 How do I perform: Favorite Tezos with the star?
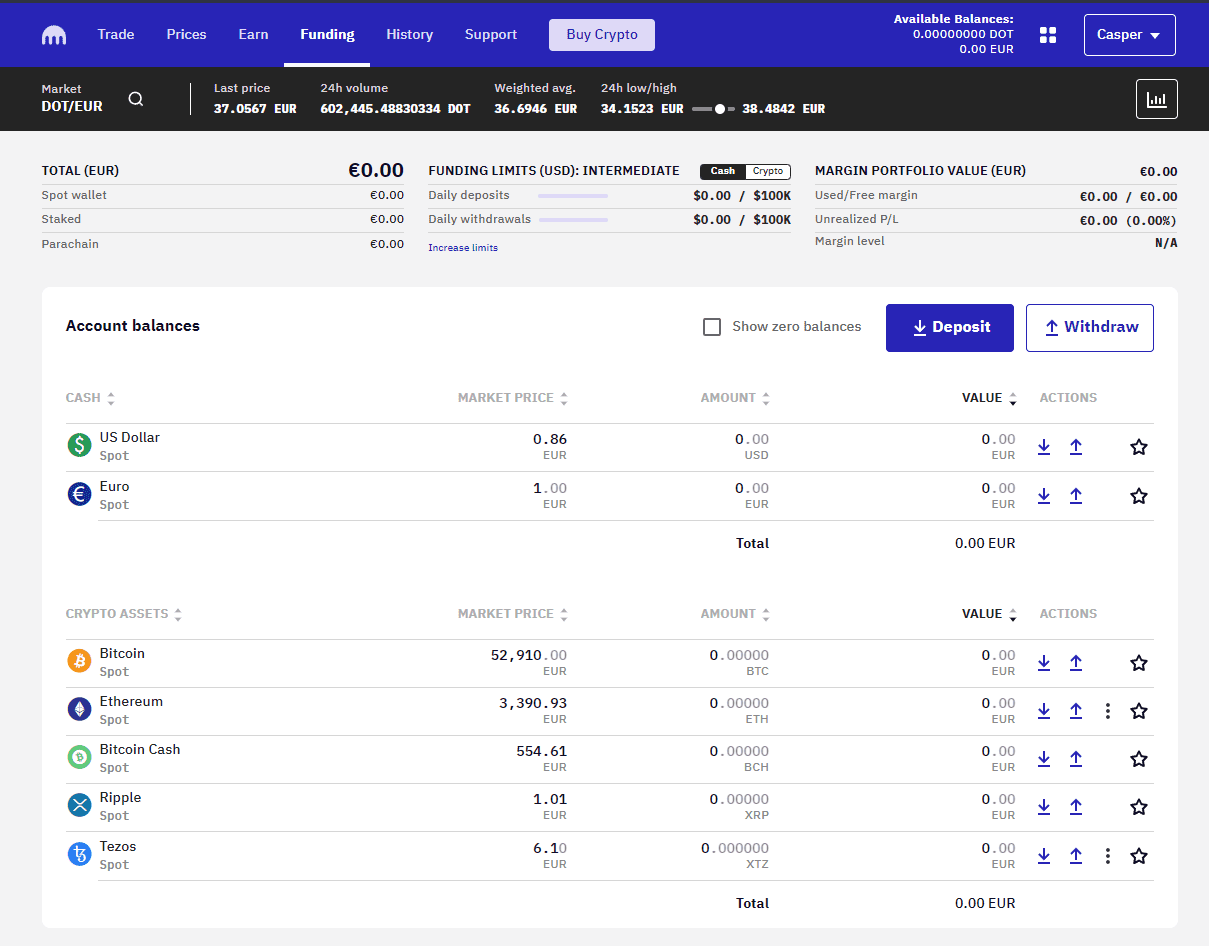[x=1138, y=856]
